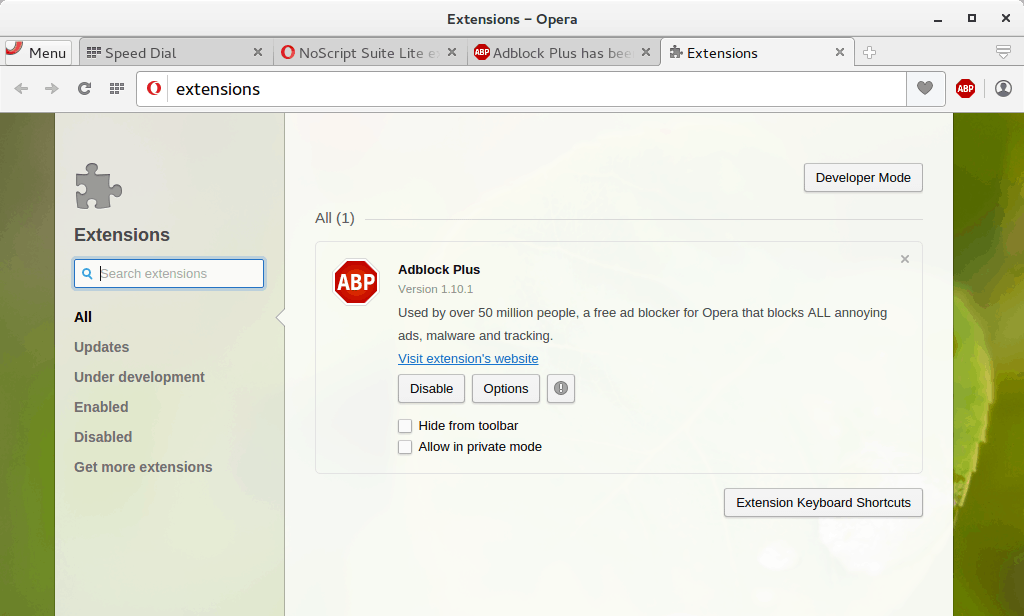This screenshot has height=616, width=1024.
Task: Visit extension's website link
Action: coord(468,359)
